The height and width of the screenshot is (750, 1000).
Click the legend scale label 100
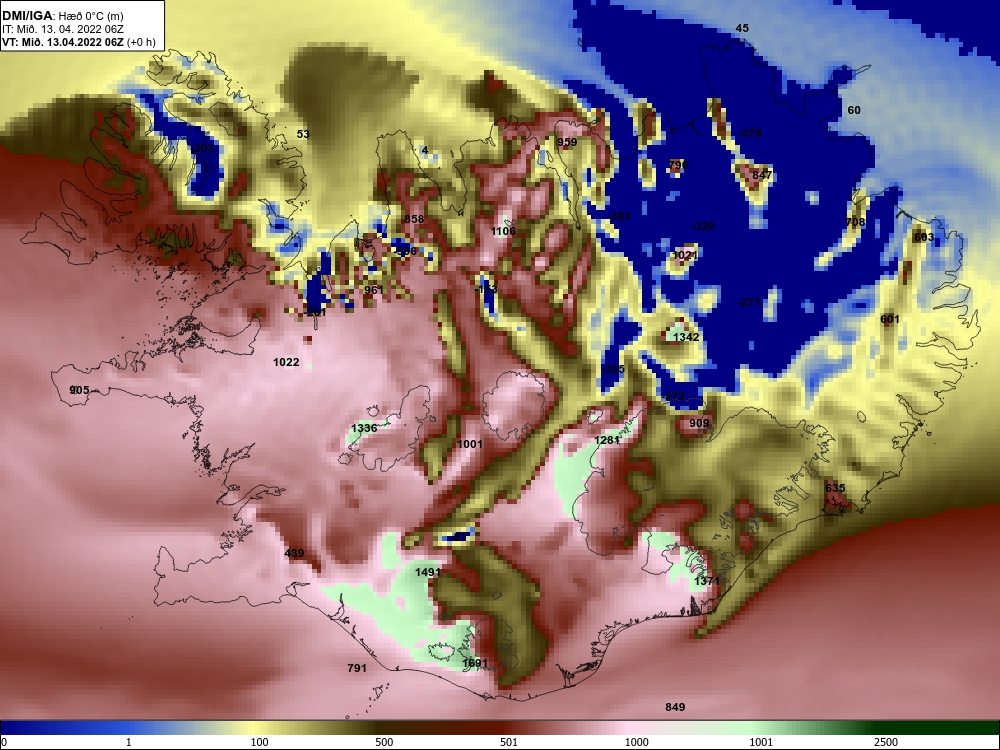259,742
